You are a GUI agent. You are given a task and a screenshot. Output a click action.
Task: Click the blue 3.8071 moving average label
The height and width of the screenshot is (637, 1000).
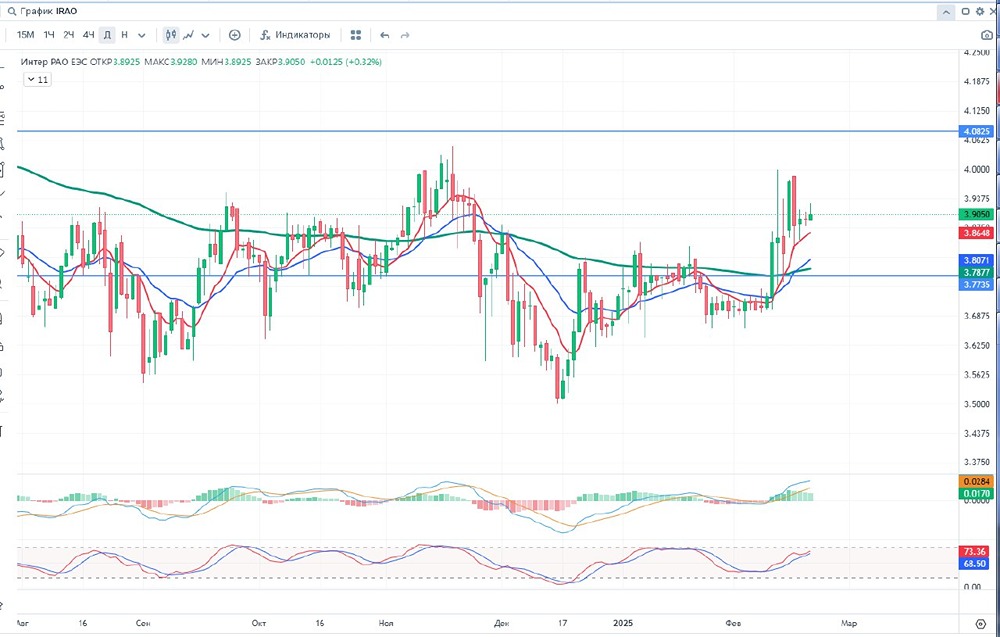978,260
